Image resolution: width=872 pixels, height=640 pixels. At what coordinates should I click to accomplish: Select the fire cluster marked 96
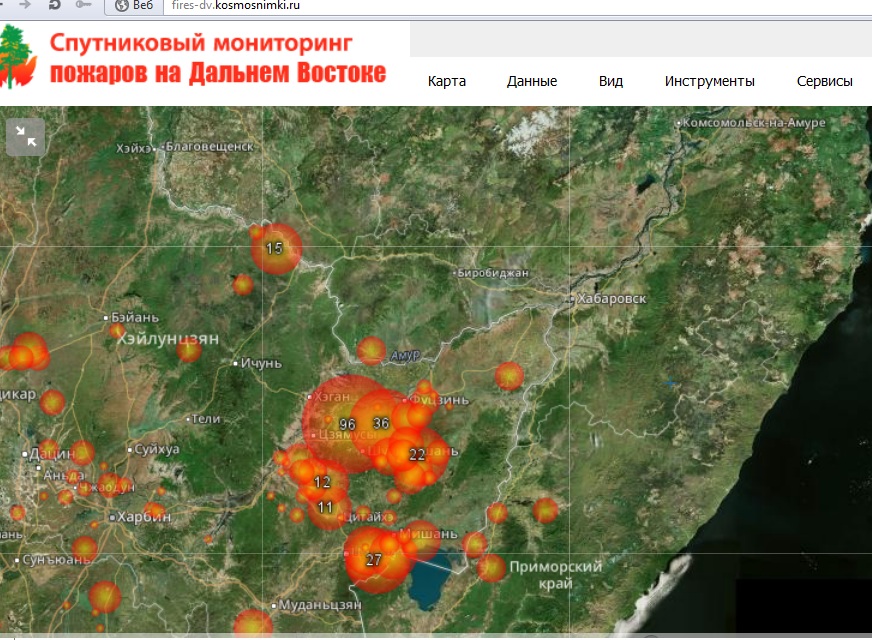click(x=347, y=424)
